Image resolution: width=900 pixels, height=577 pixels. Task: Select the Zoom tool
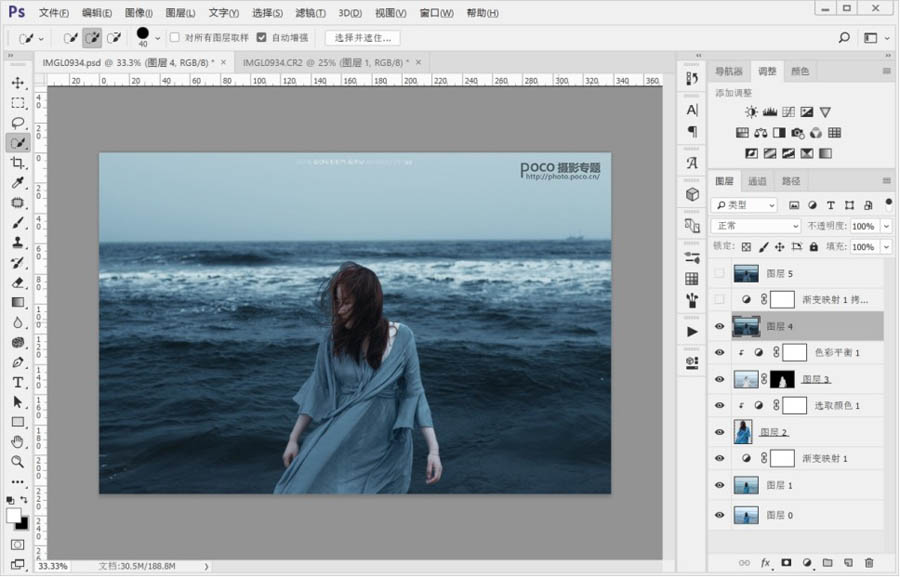coord(18,462)
